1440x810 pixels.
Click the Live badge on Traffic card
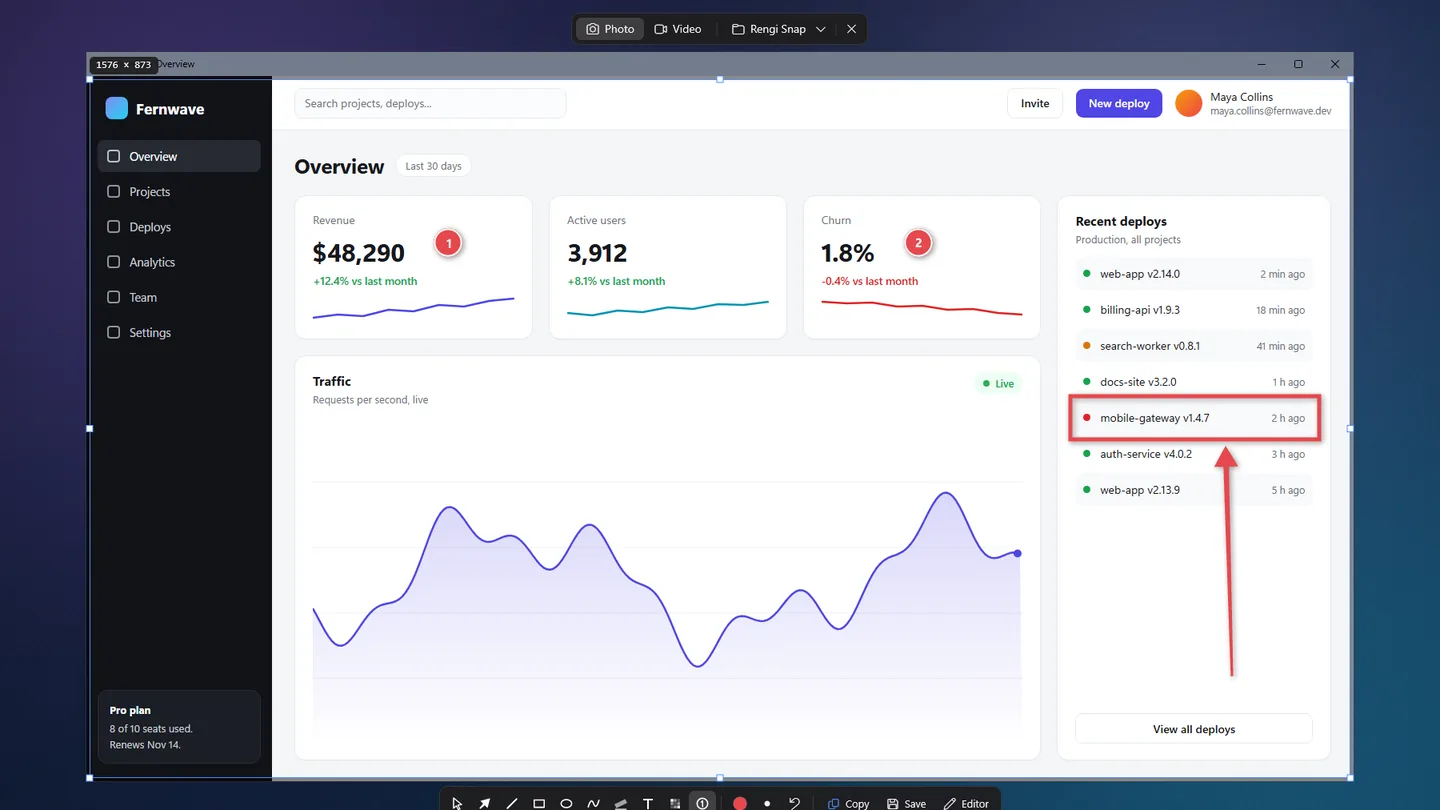tap(998, 384)
